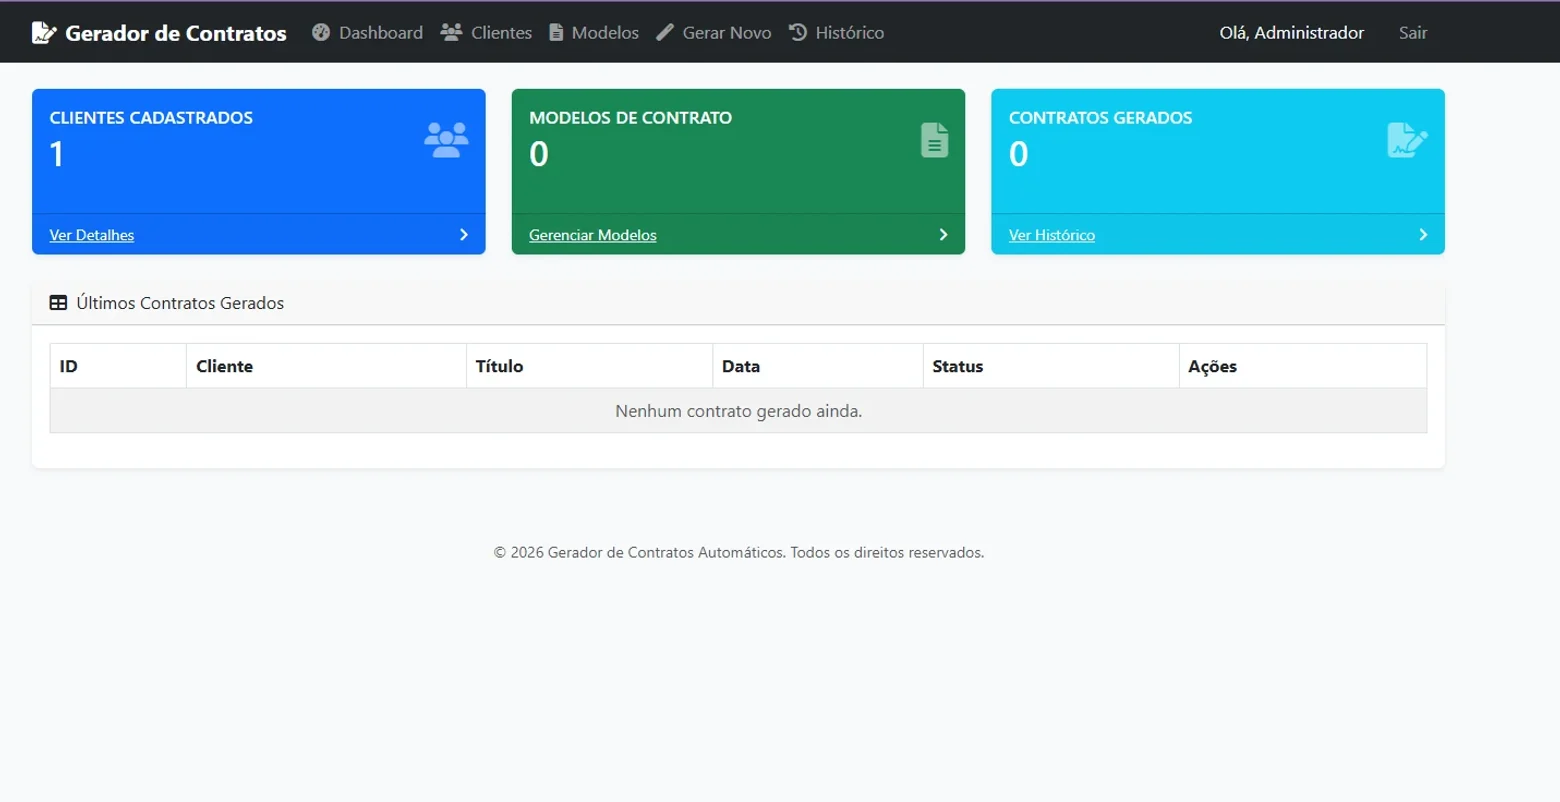Click the MODELOS DE CONTRATO card title

[x=630, y=118]
